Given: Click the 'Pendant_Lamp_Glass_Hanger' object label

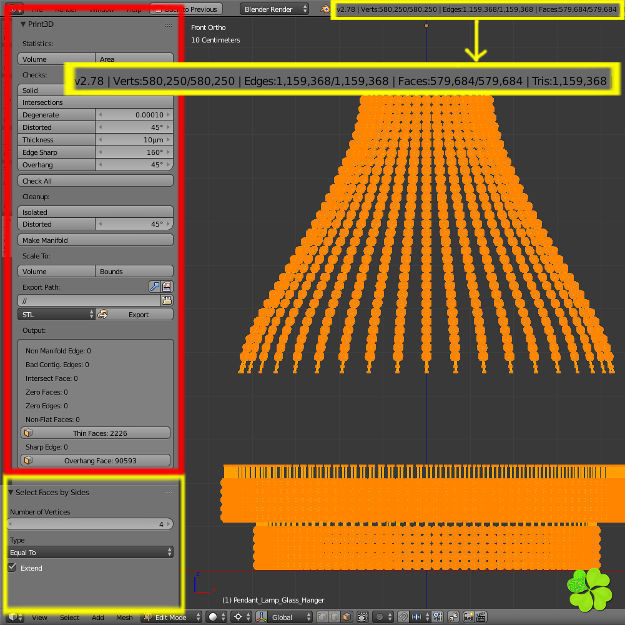Looking at the screenshot, I should tap(278, 600).
